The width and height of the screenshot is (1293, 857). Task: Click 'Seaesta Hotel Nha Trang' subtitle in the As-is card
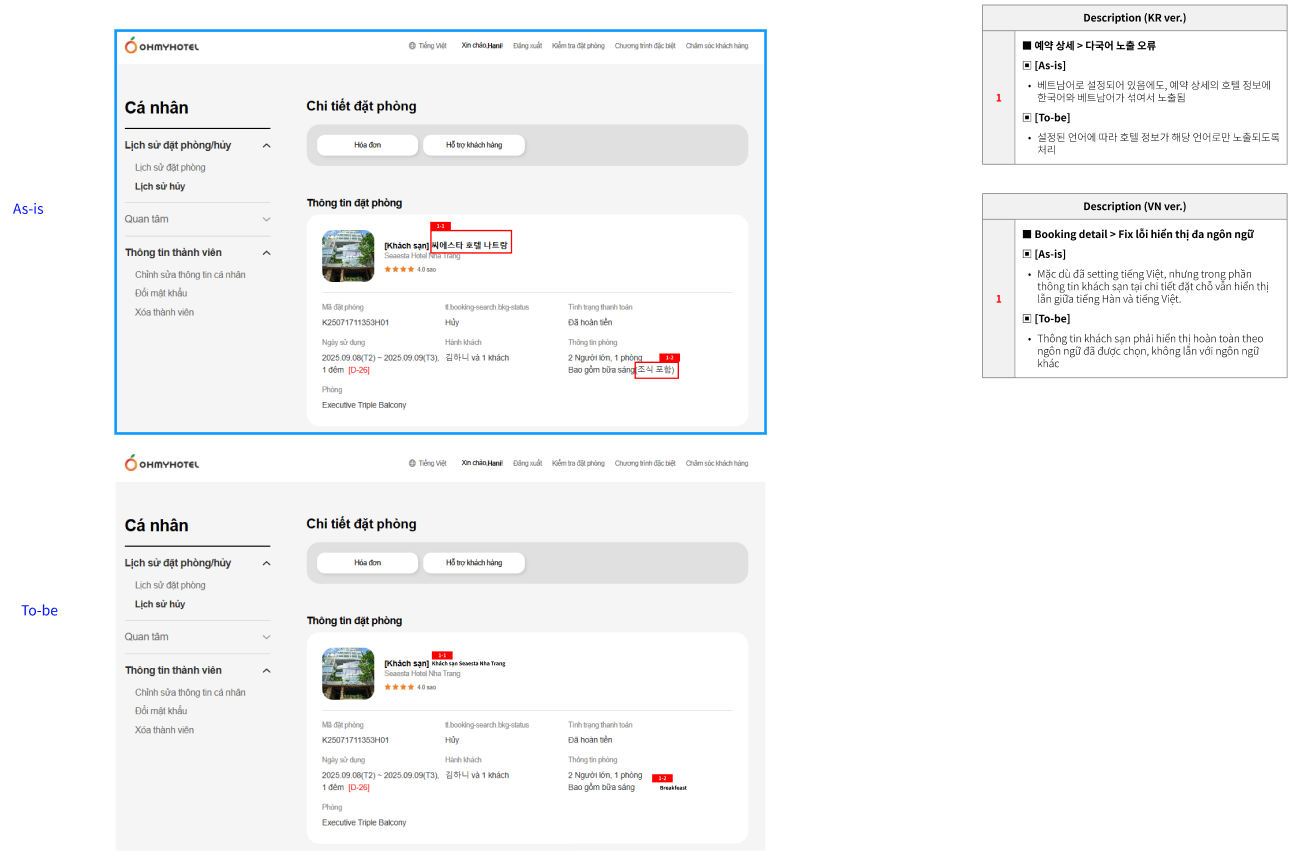(422, 256)
